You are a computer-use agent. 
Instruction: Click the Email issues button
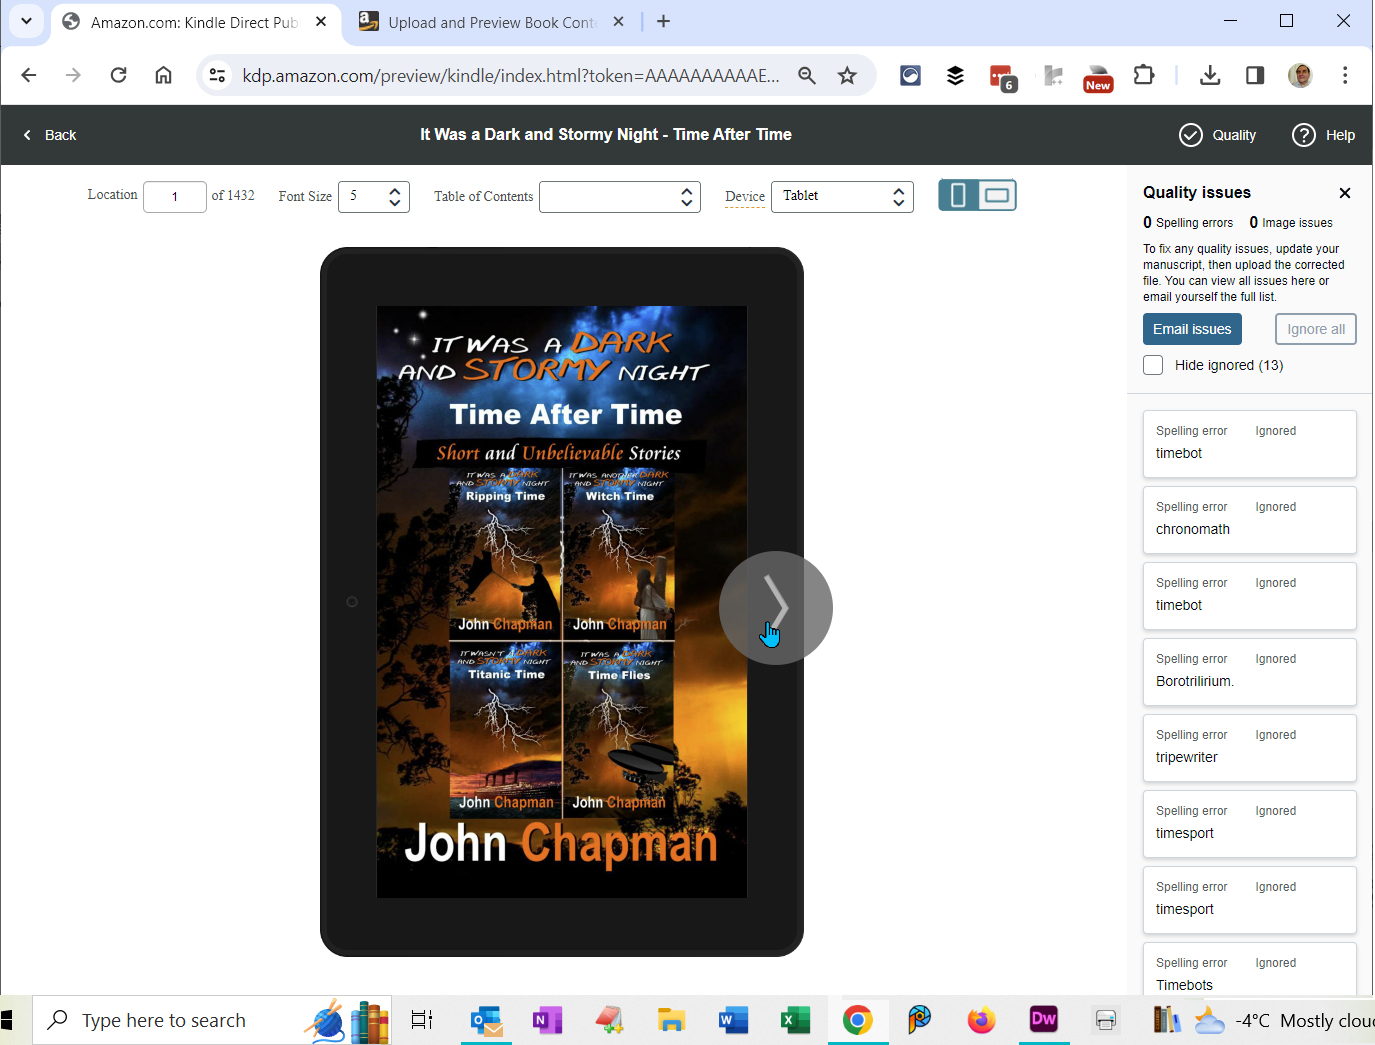(1192, 328)
